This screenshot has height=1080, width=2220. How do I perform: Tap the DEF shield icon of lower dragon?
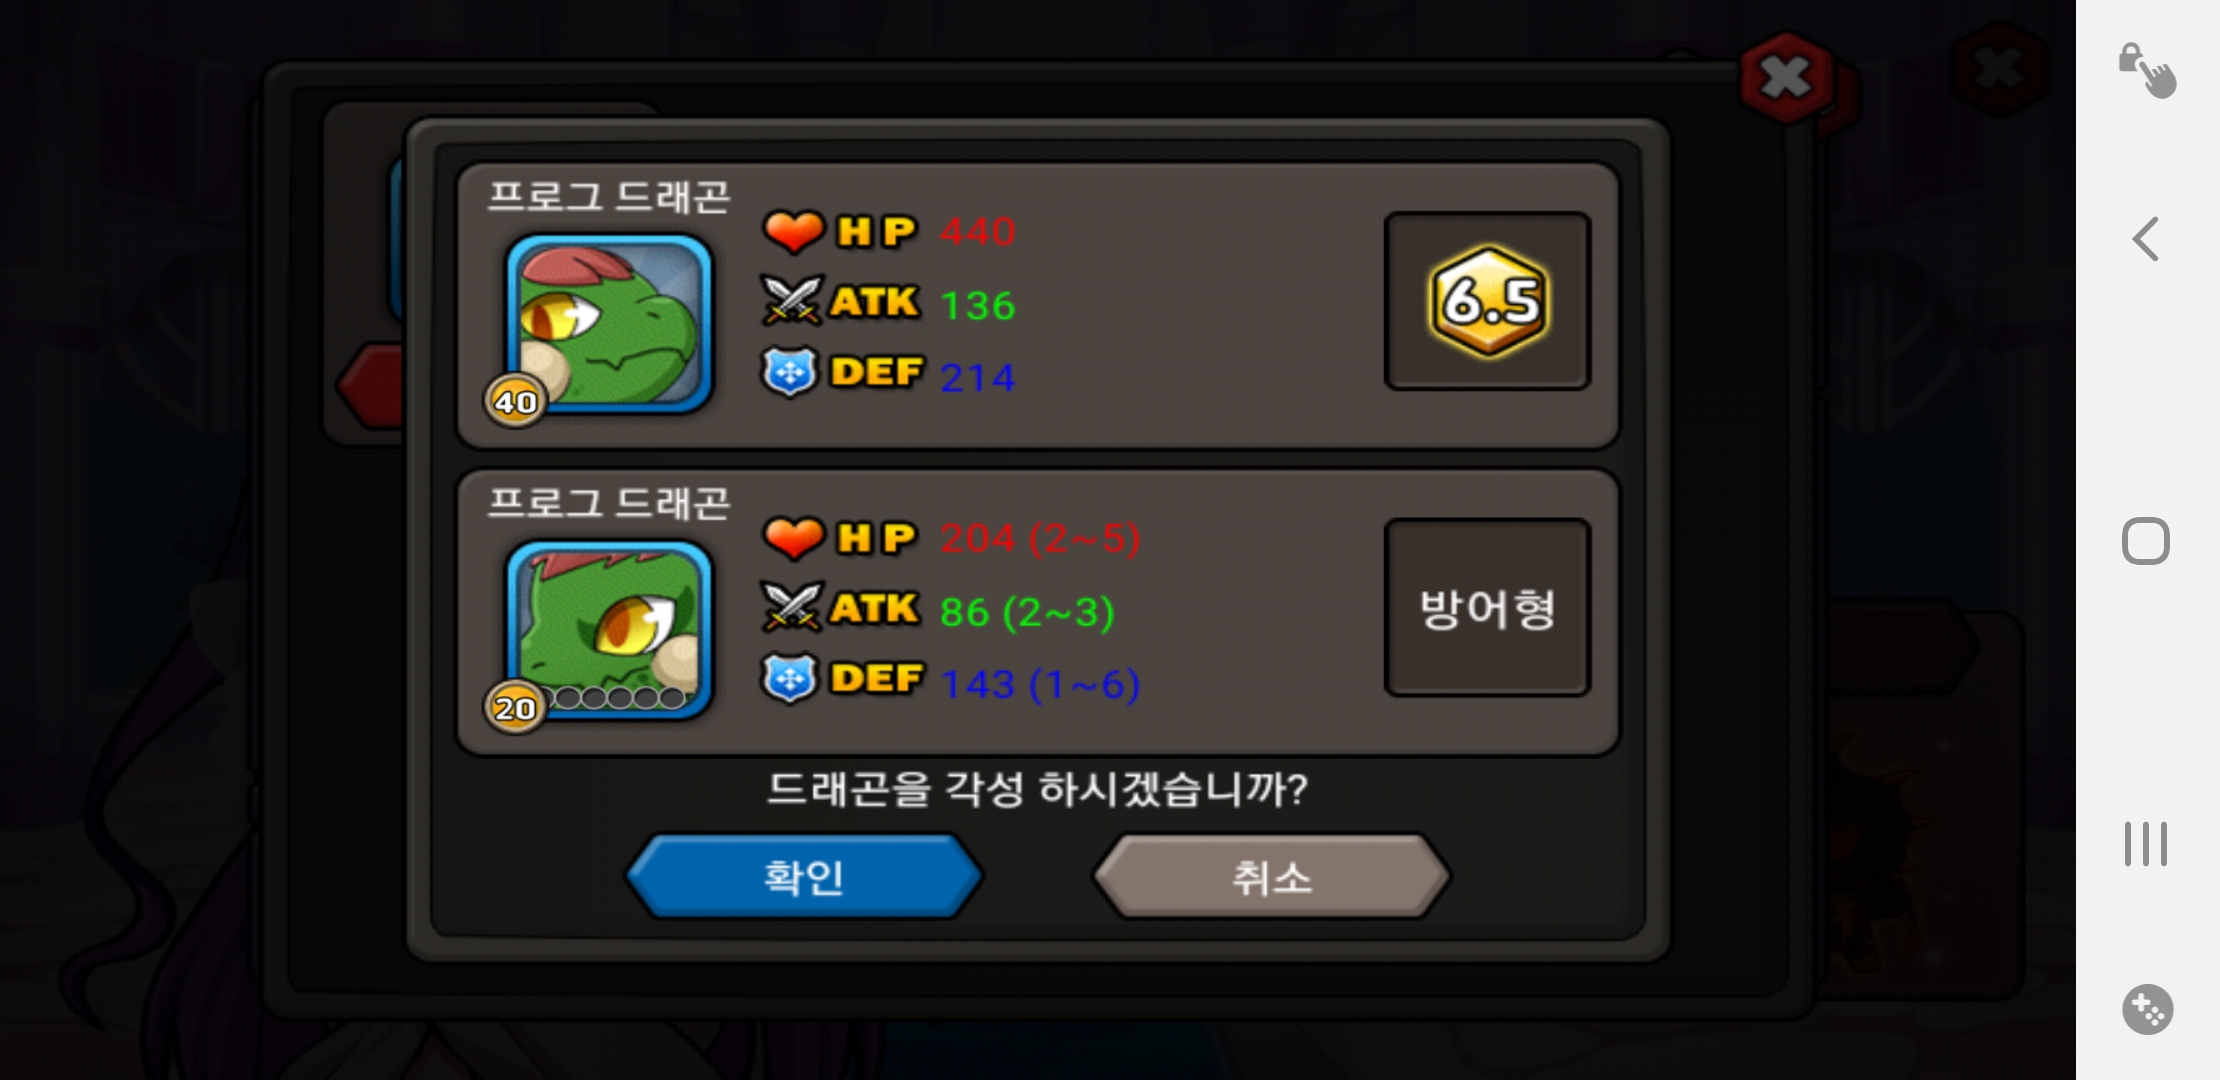[790, 678]
